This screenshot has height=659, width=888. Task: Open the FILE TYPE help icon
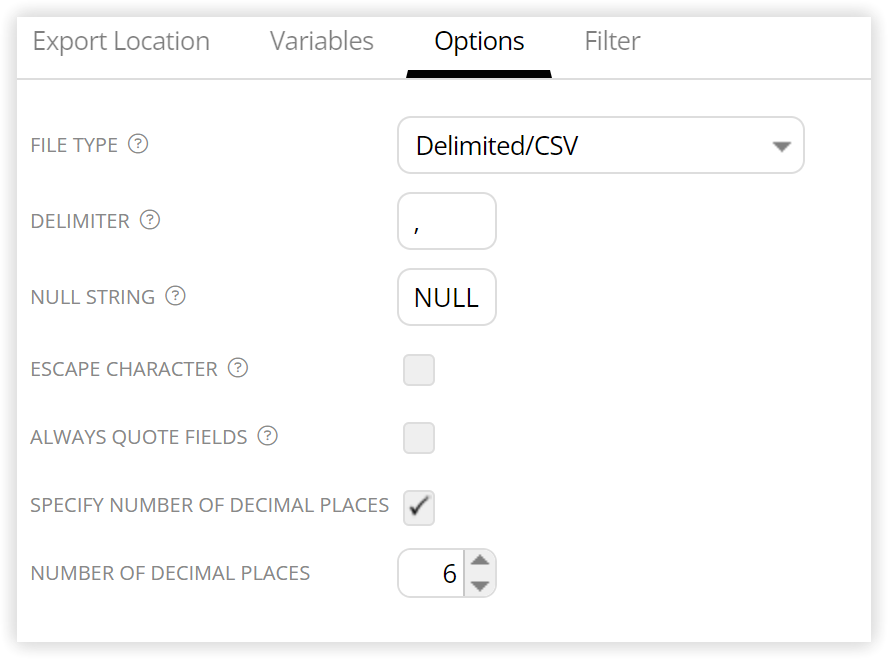click(x=138, y=144)
